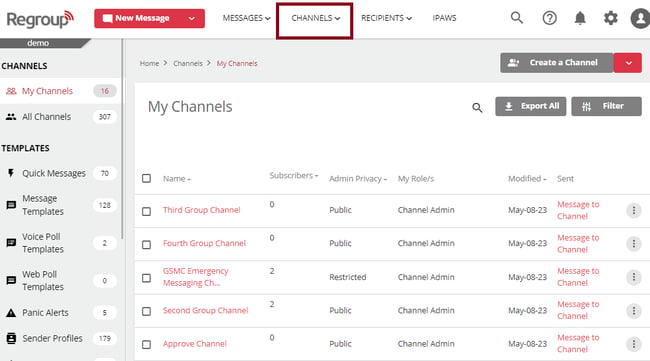
Task: Expand the red Create a Channel dropdown arrow
Action: 628,63
